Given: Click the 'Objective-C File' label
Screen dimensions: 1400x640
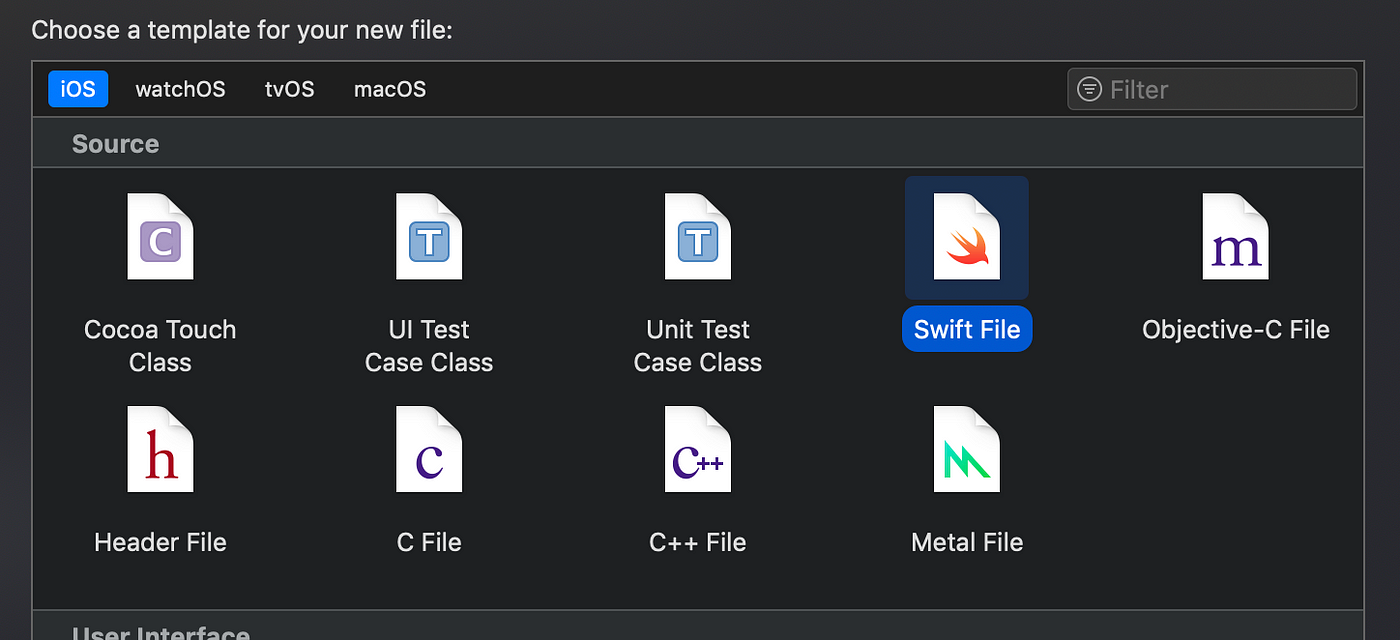Looking at the screenshot, I should point(1236,329).
